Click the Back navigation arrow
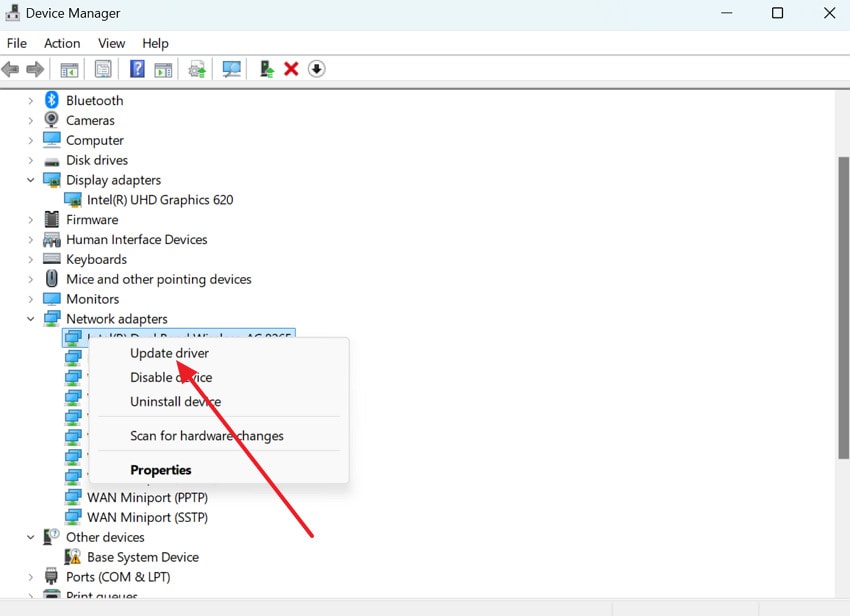The image size is (850, 616). pos(11,68)
